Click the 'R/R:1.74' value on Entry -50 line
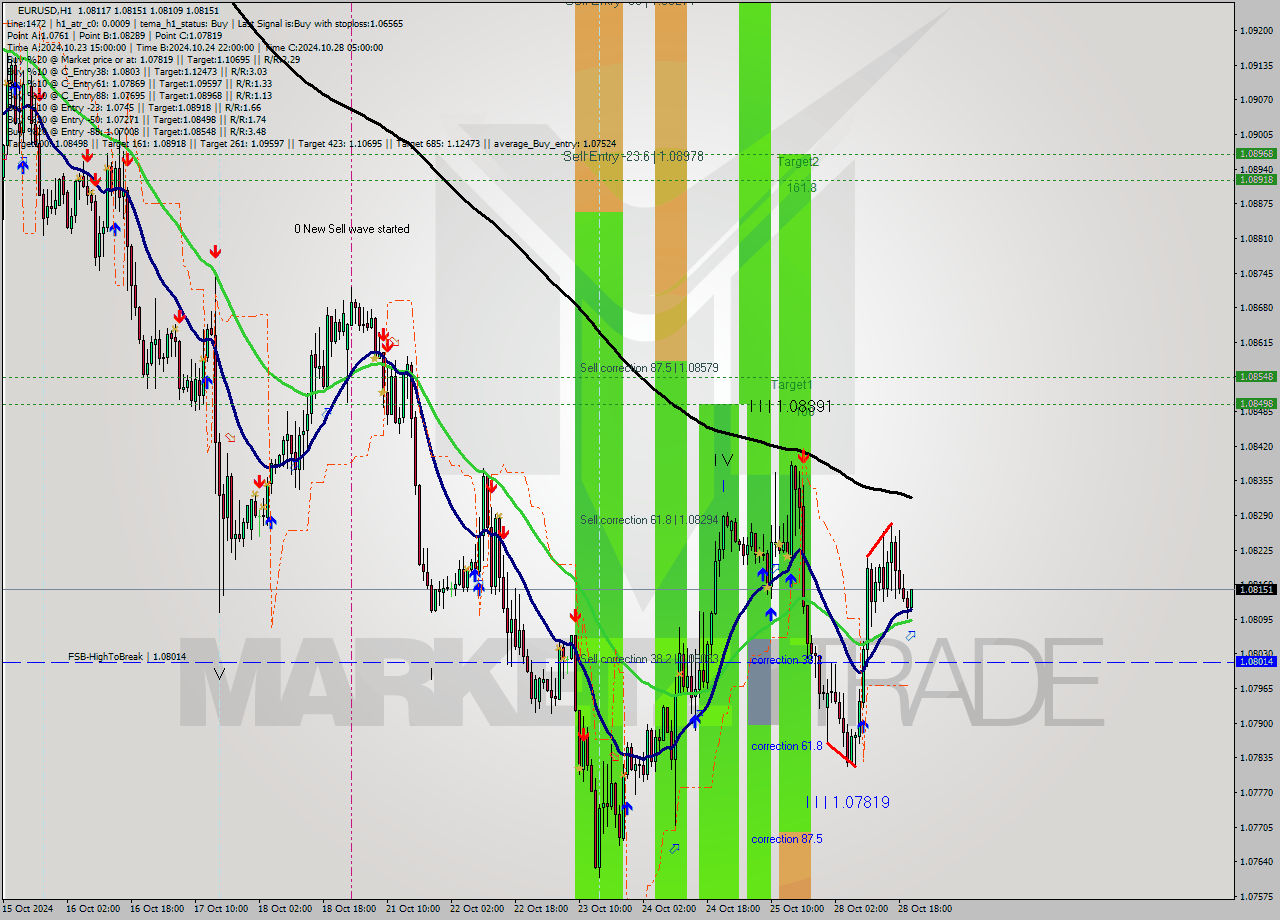 (x=246, y=119)
